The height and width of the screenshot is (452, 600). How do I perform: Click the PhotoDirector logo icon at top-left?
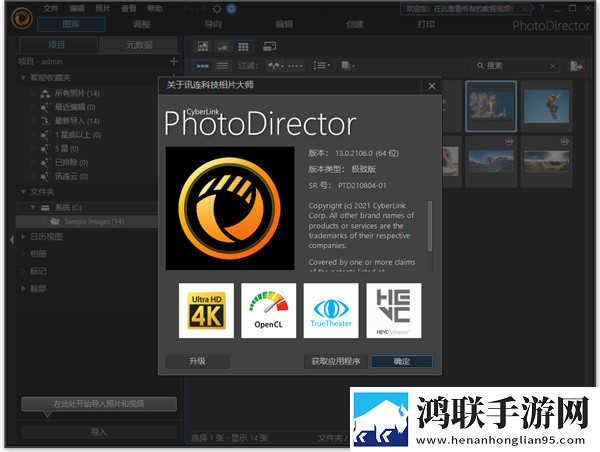21,18
